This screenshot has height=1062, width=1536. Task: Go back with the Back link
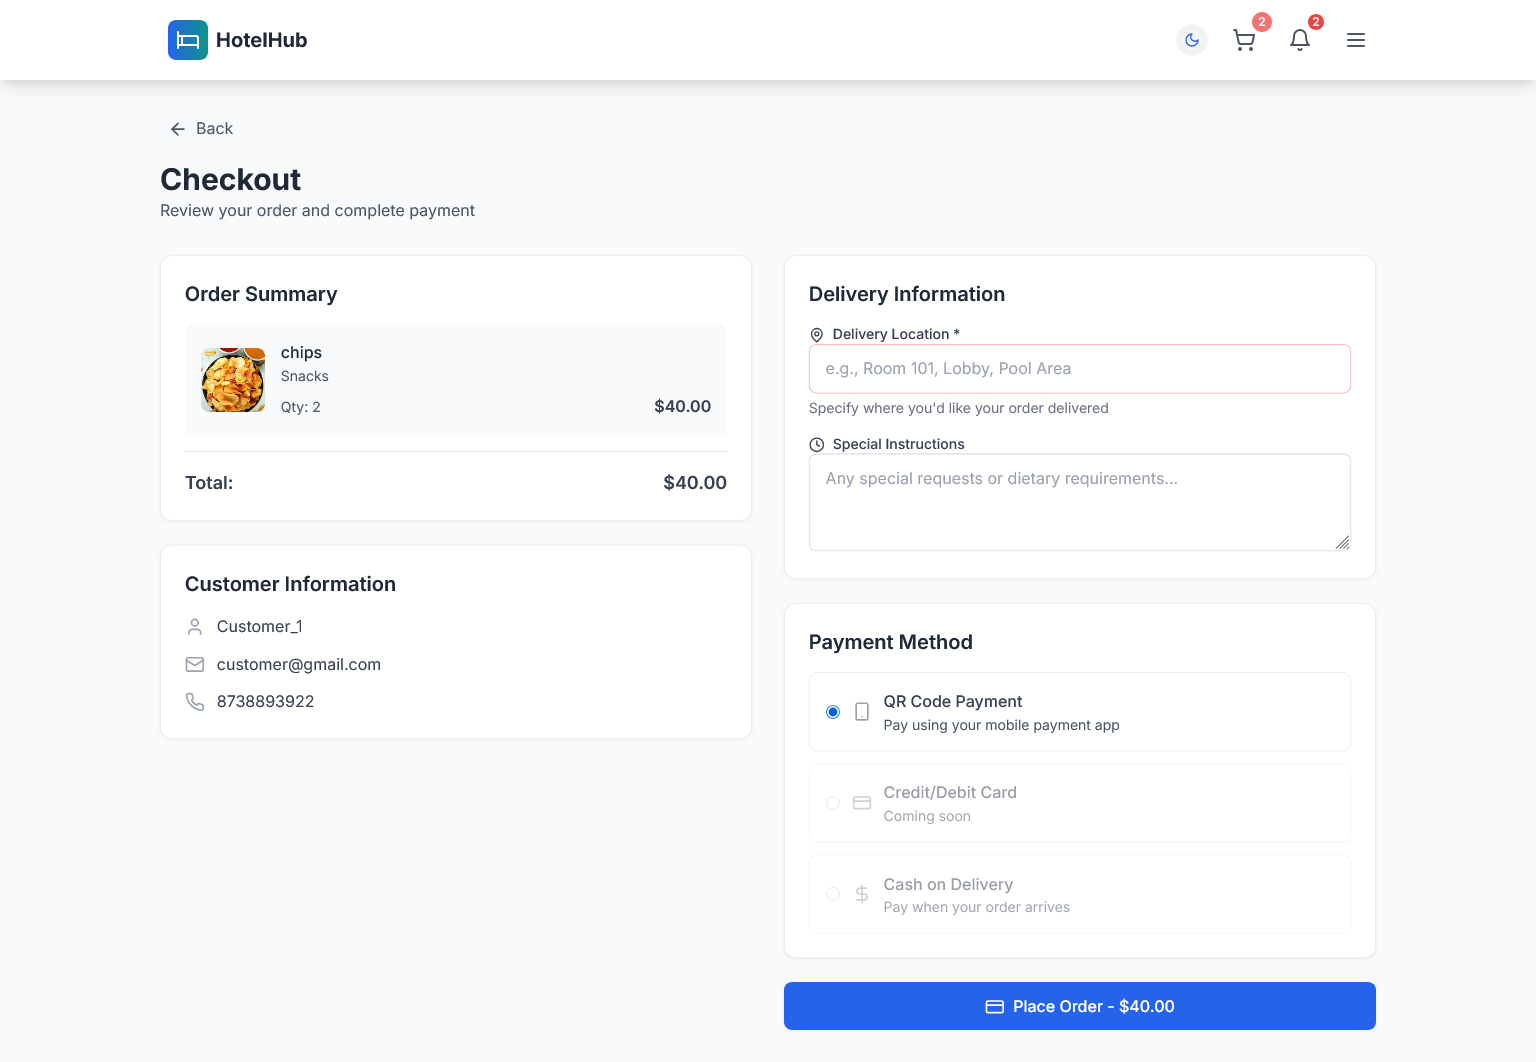point(201,129)
